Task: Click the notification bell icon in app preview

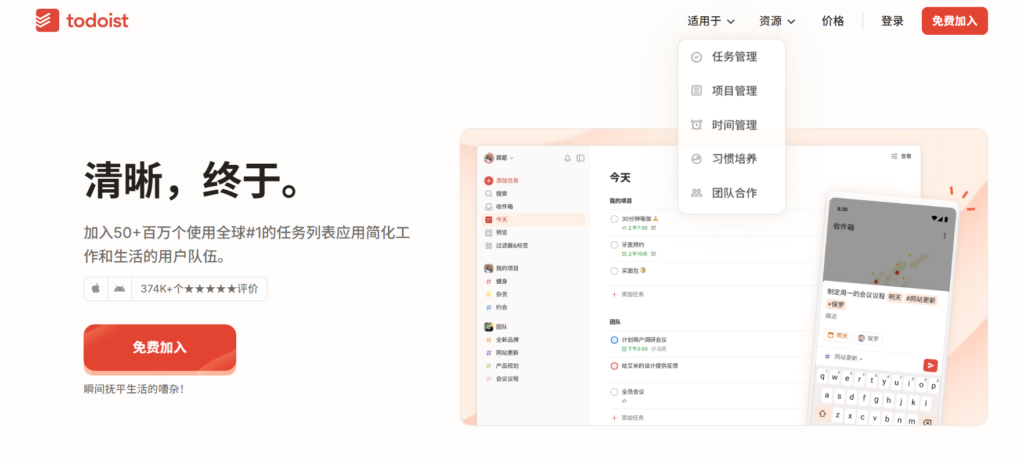Action: pos(567,158)
